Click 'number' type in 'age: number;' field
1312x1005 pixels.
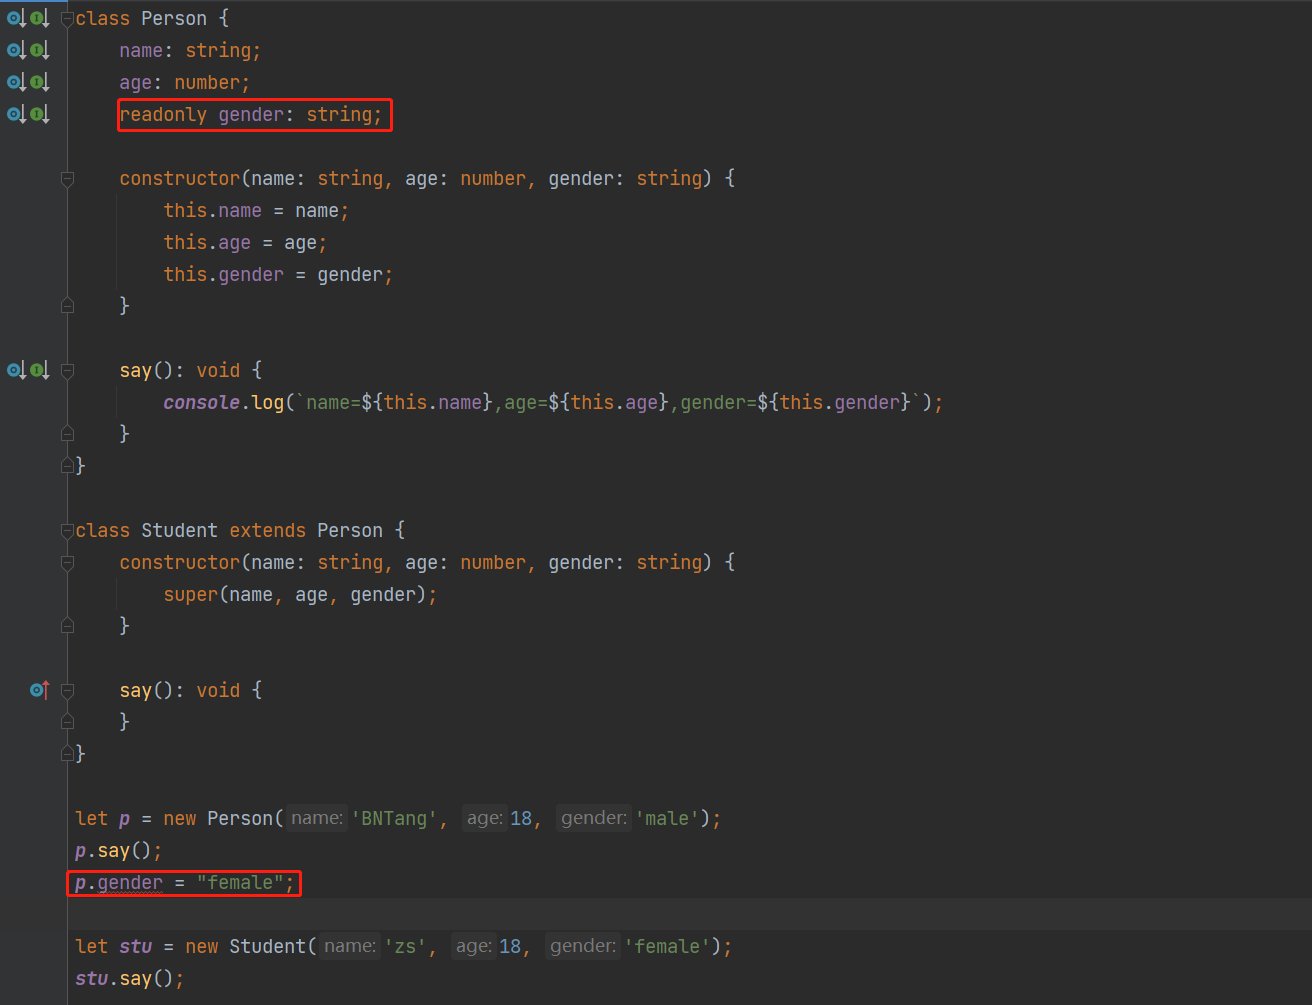[x=207, y=82]
